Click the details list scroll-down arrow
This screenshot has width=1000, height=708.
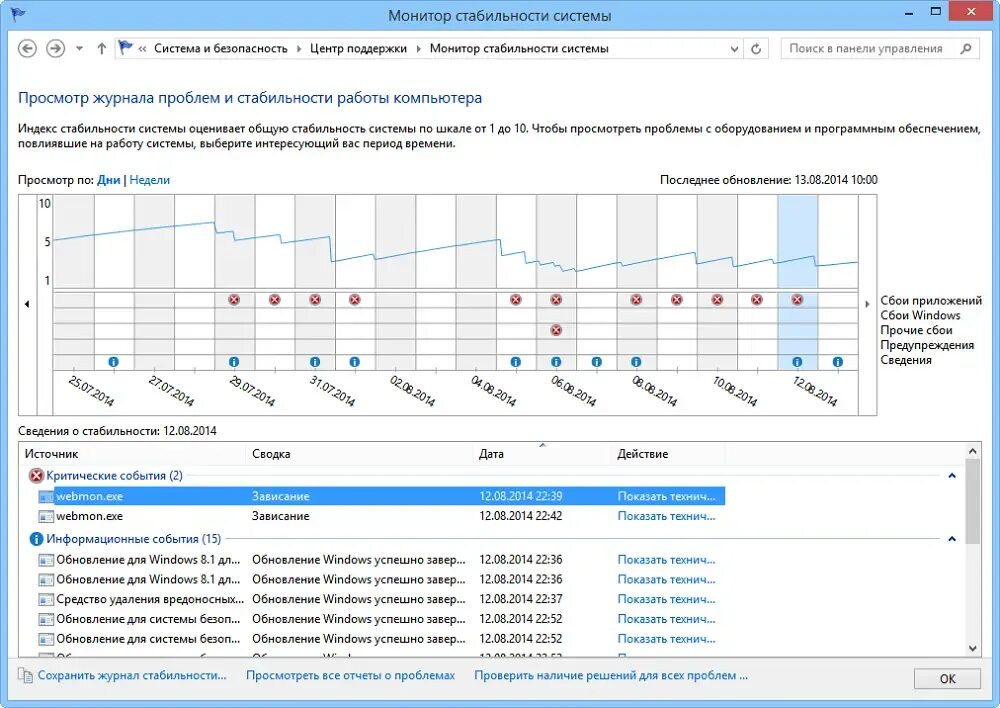pyautogui.click(x=973, y=649)
